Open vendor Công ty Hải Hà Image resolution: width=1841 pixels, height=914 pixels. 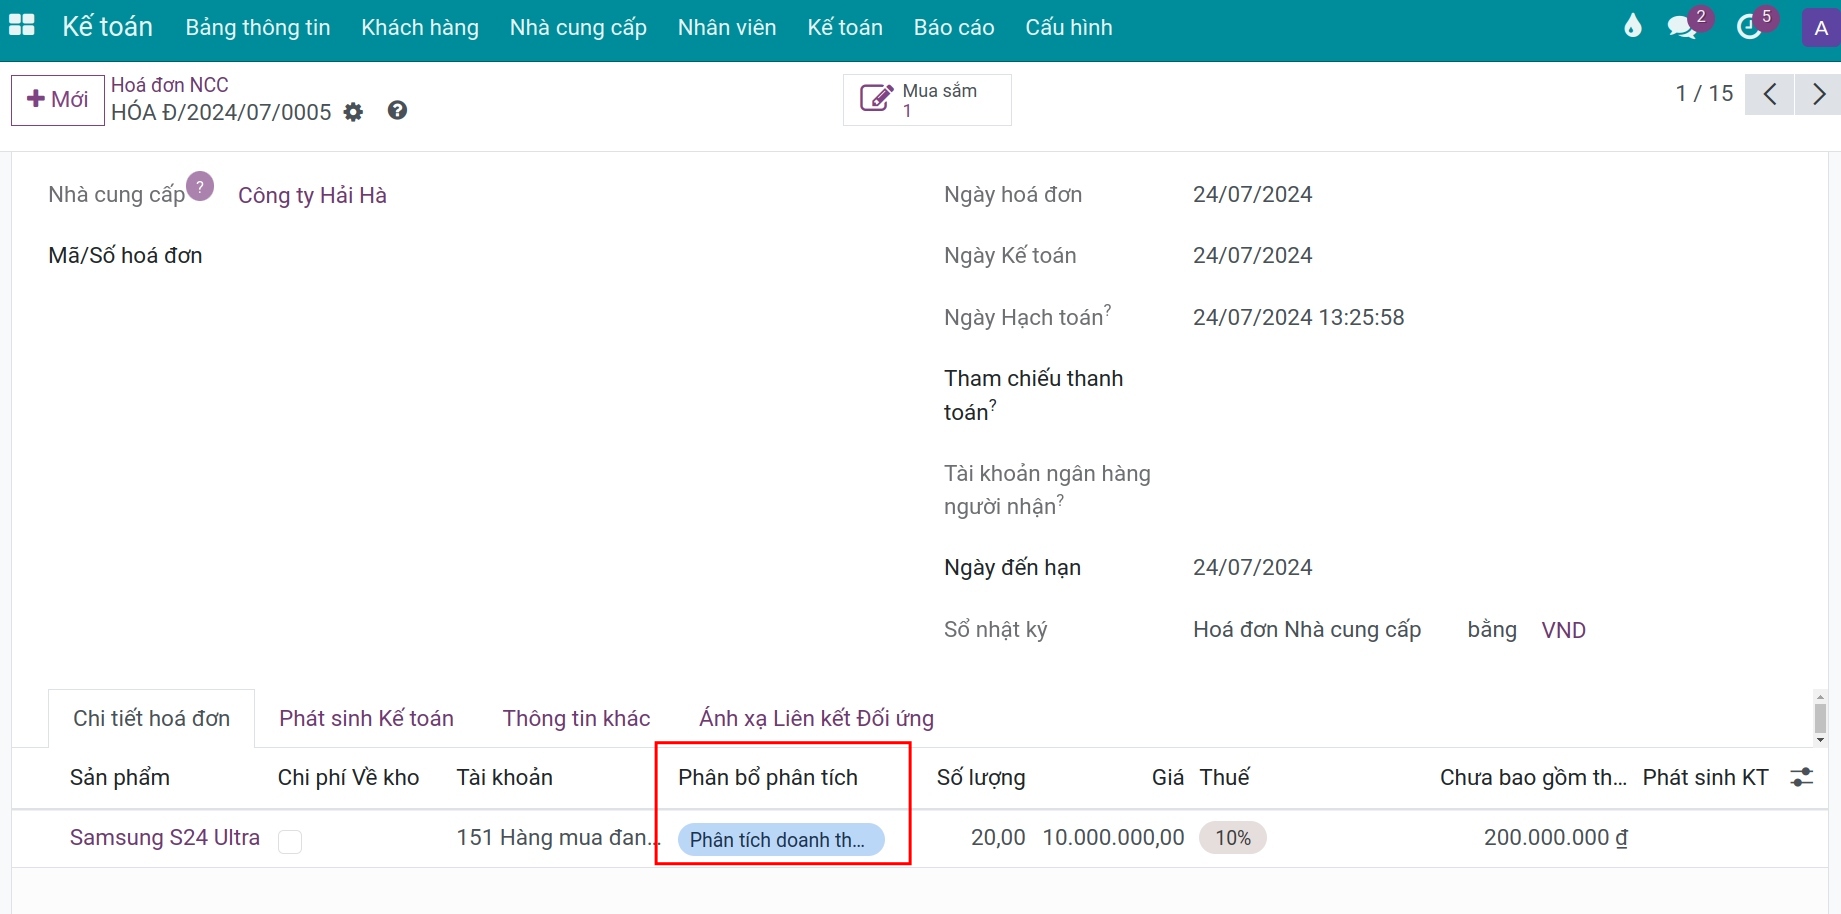[311, 195]
